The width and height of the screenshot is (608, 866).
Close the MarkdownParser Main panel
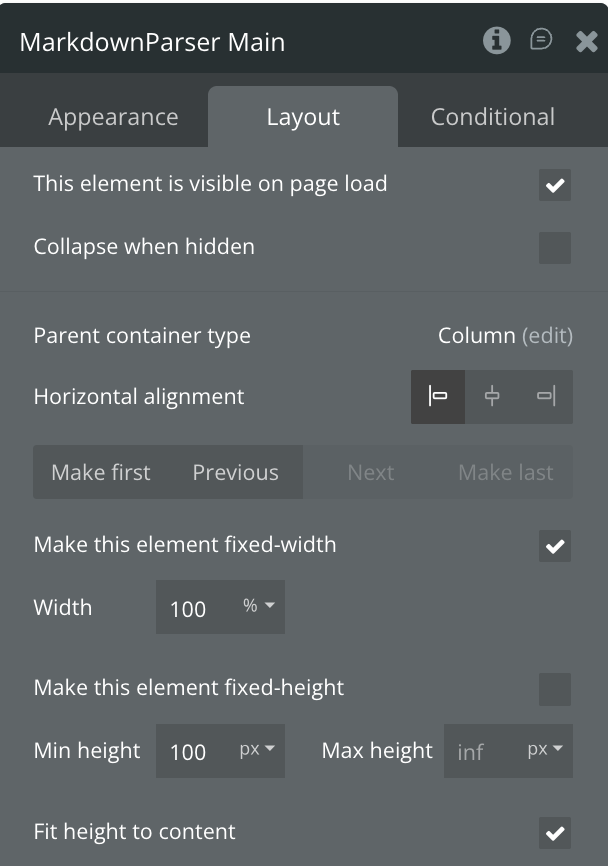point(587,41)
